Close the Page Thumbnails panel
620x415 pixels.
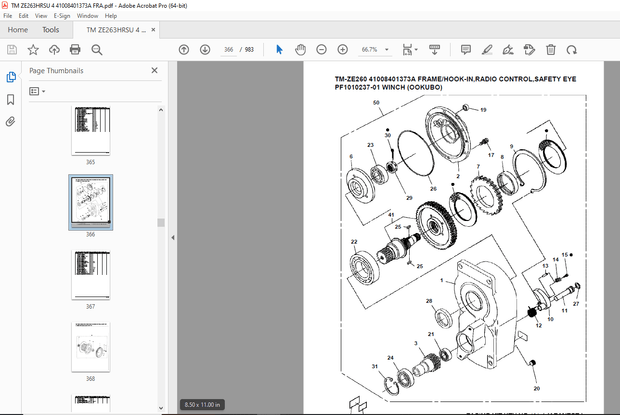155,70
